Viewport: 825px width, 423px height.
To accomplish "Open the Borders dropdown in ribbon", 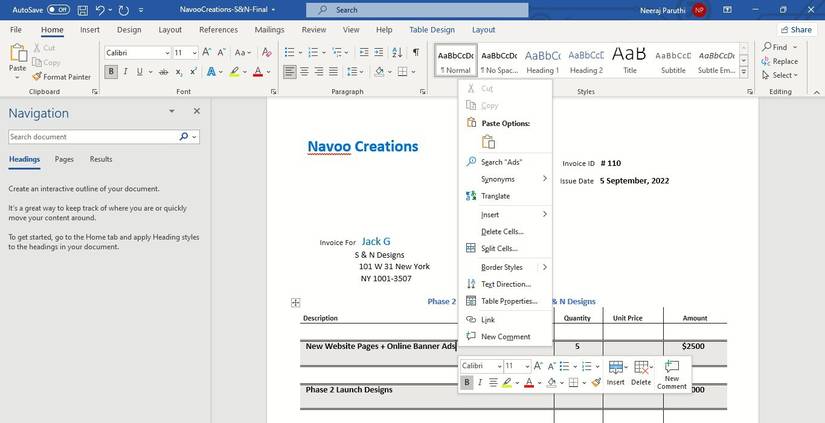I will click(x=413, y=72).
